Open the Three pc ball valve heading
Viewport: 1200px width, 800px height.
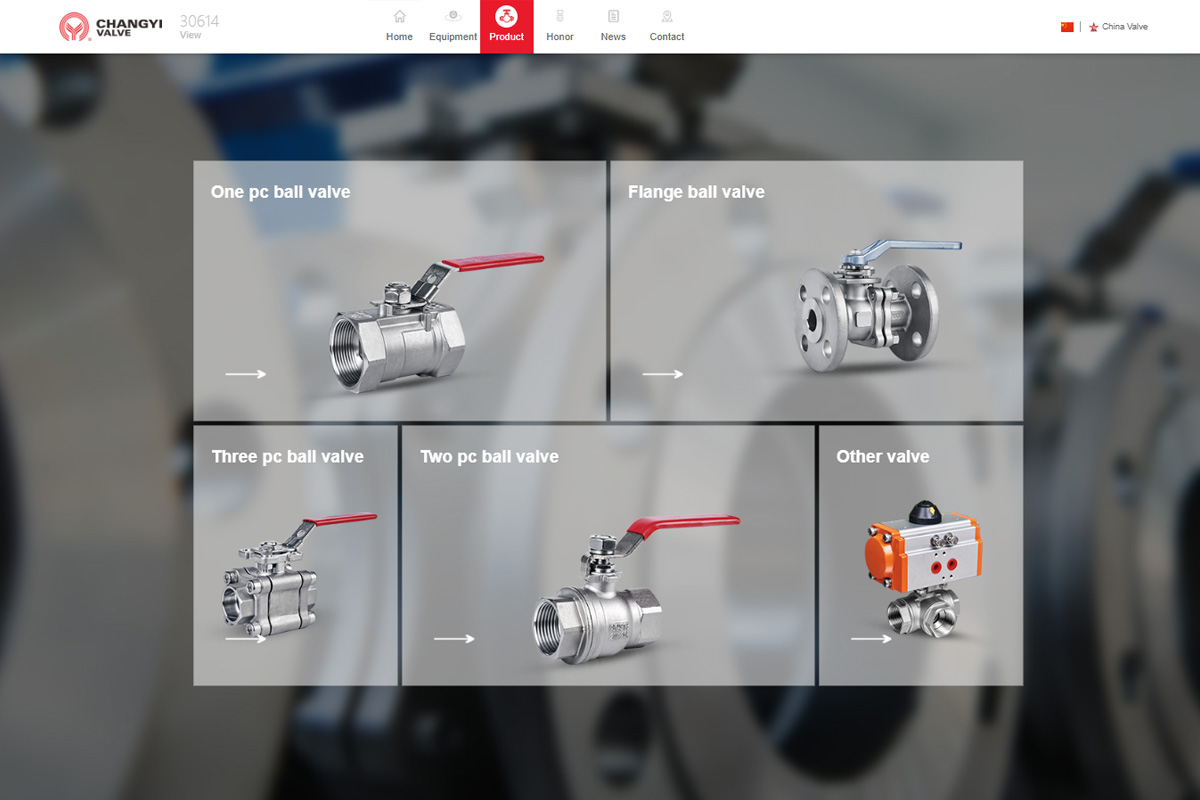tap(287, 457)
